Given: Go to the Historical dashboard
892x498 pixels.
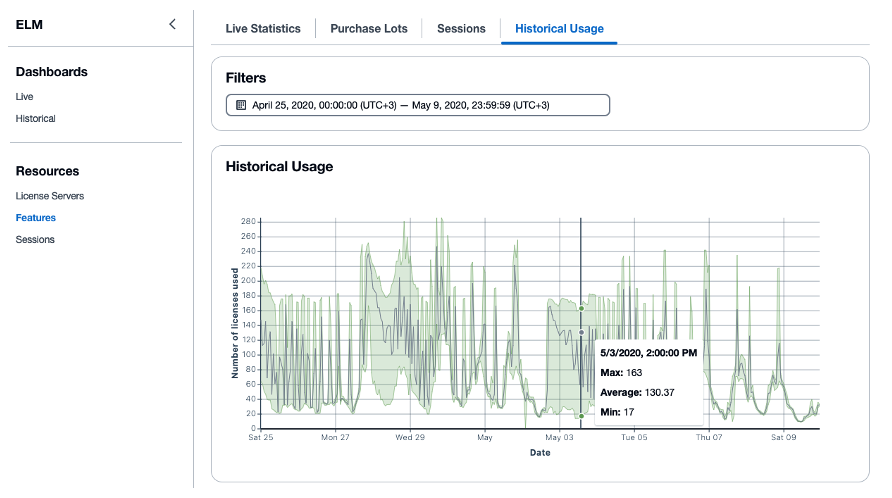Looking at the screenshot, I should (35, 119).
